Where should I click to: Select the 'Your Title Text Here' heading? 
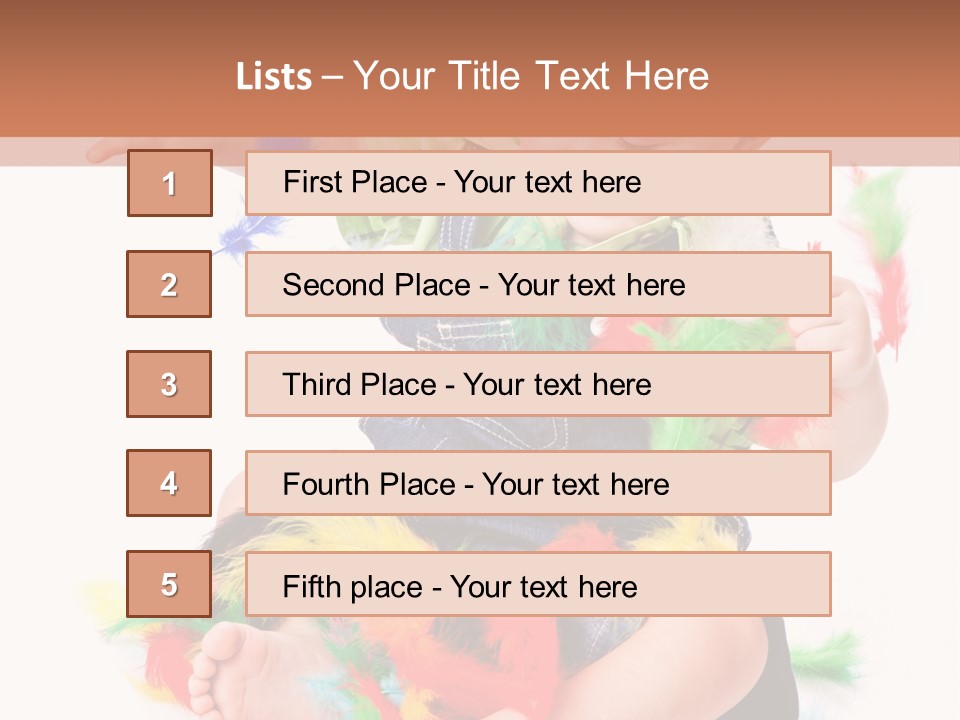click(x=531, y=77)
